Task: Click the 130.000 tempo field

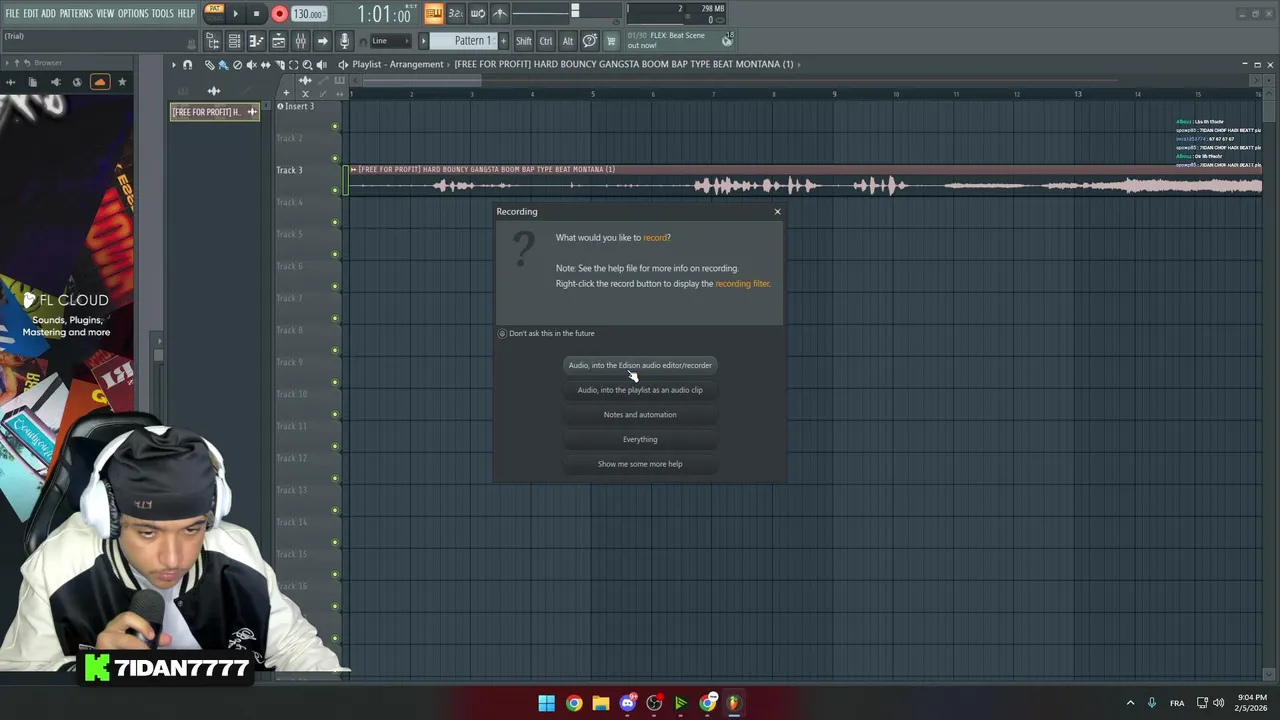Action: [x=308, y=14]
